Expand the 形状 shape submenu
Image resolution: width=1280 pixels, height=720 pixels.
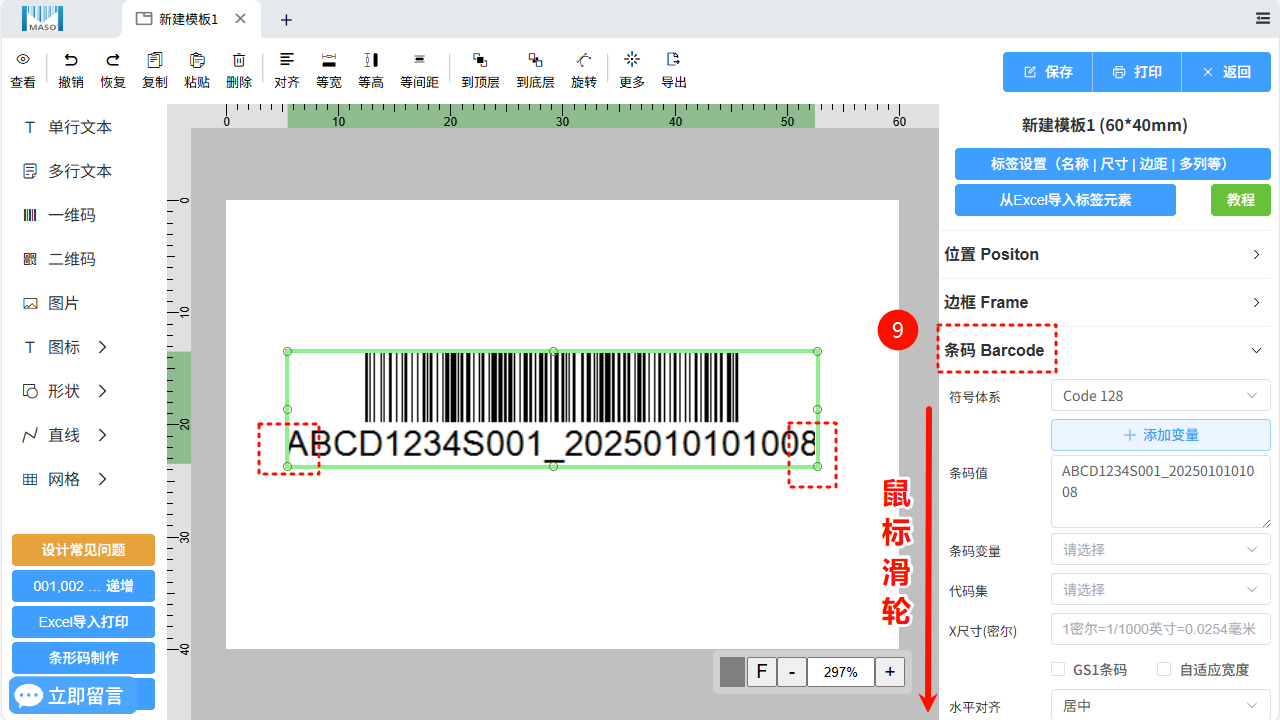tap(102, 391)
